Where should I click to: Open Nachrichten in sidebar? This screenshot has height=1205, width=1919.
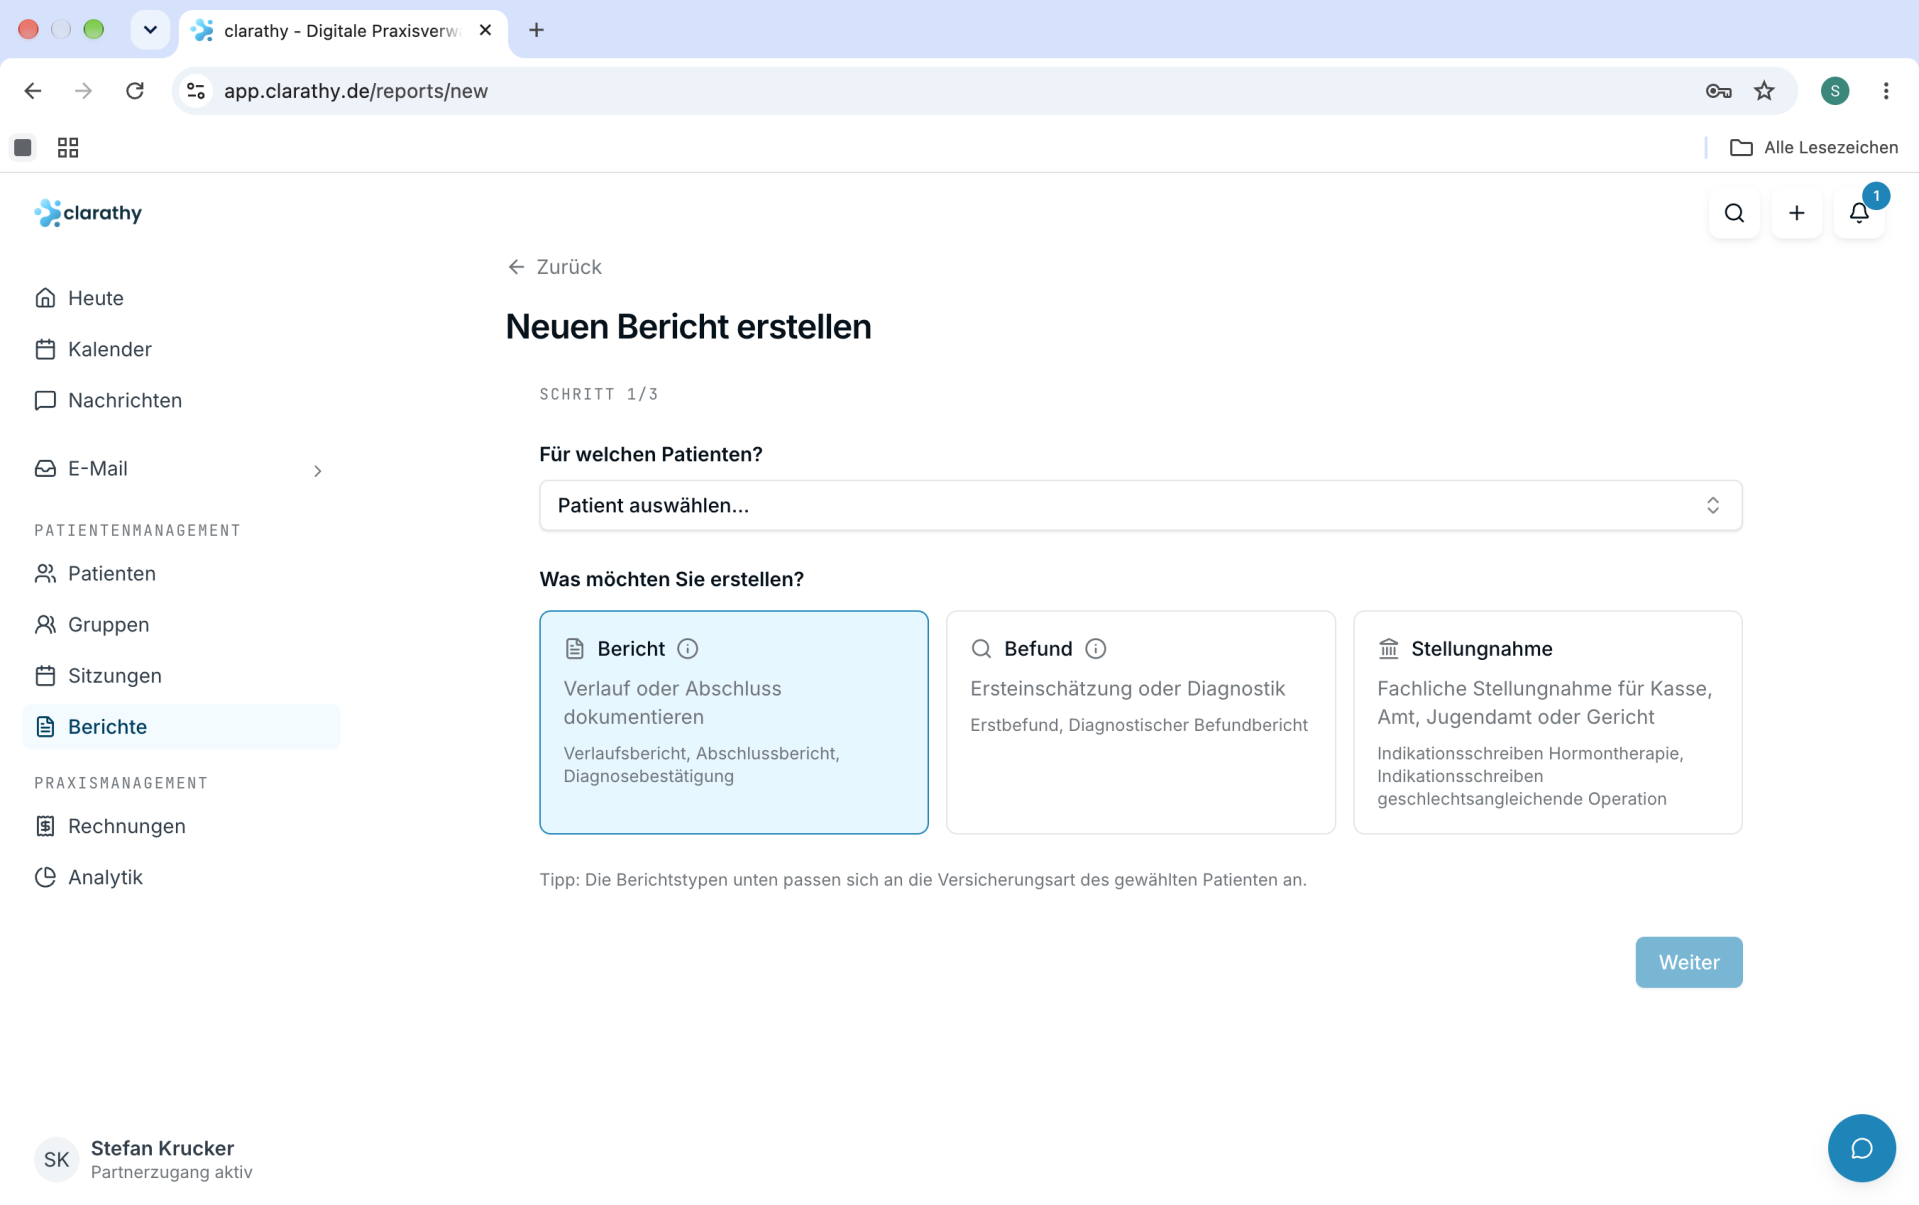pos(180,400)
